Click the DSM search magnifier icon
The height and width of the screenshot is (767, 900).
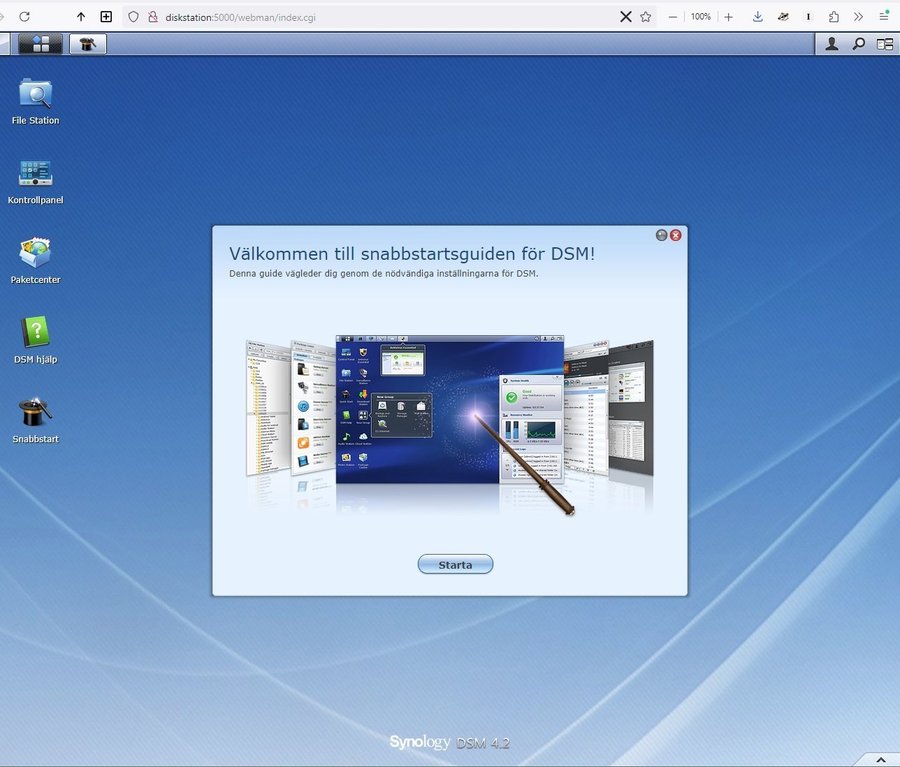pyautogui.click(x=858, y=44)
